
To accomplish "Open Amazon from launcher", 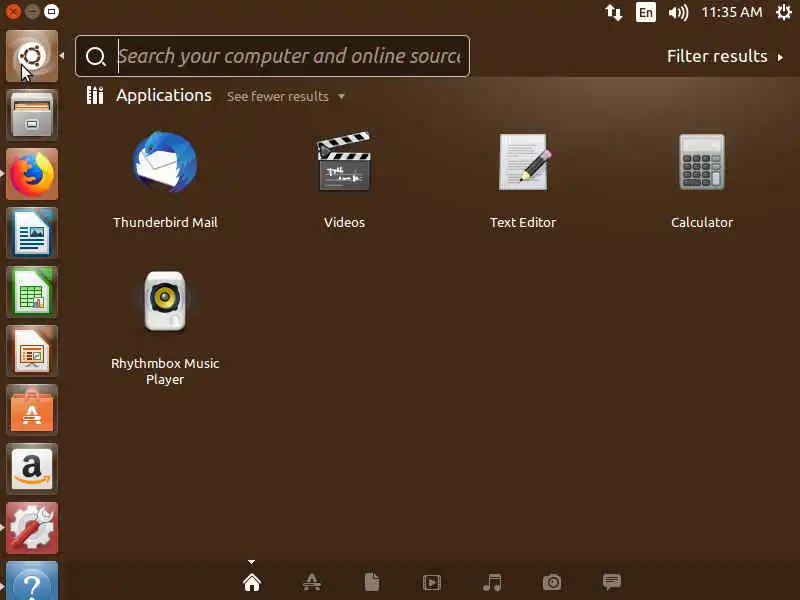I will pos(32,469).
